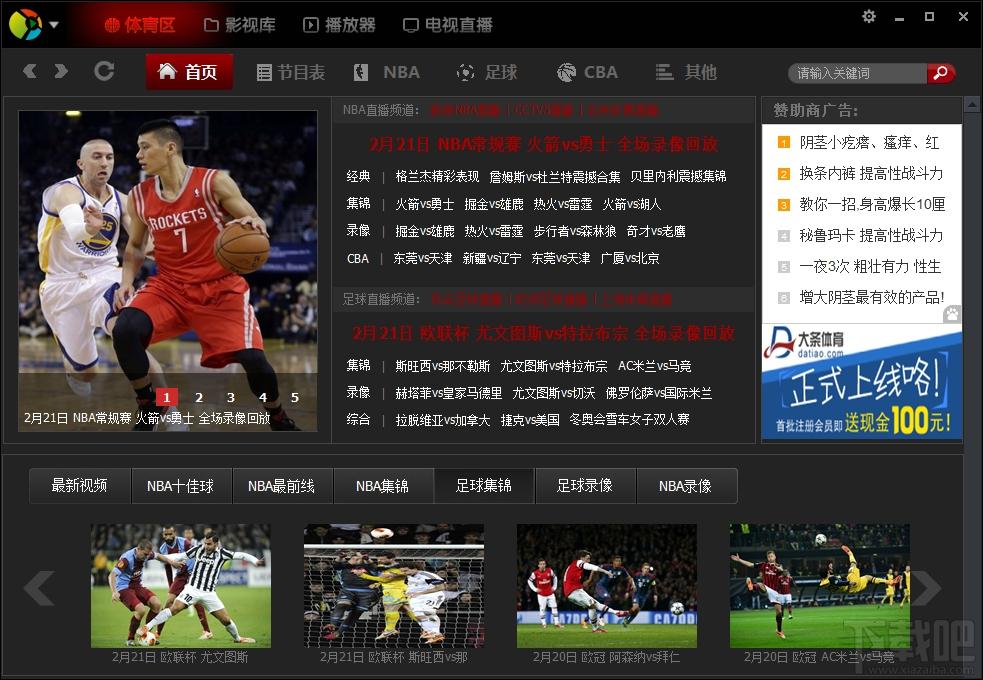
Task: Focus the keyword search input field
Action: point(858,73)
